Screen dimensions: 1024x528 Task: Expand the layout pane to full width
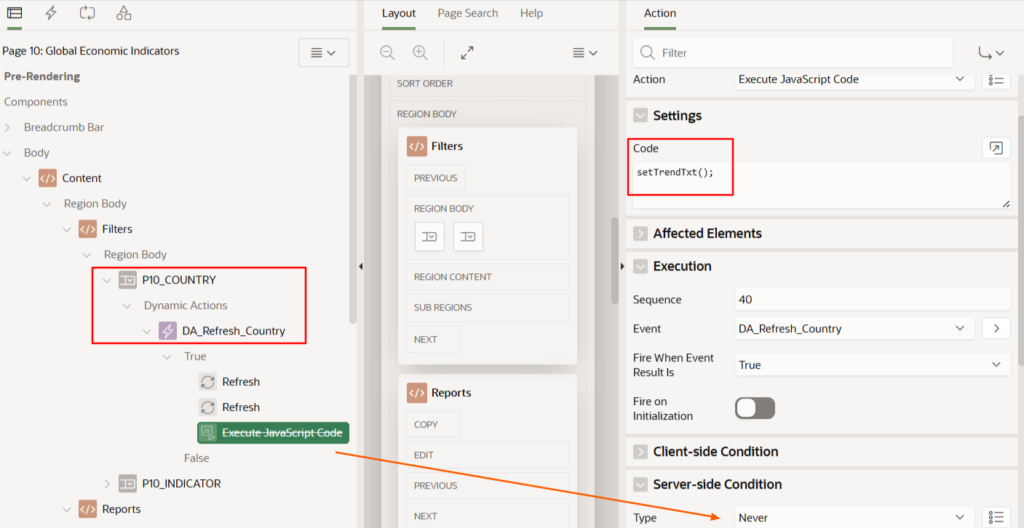467,53
